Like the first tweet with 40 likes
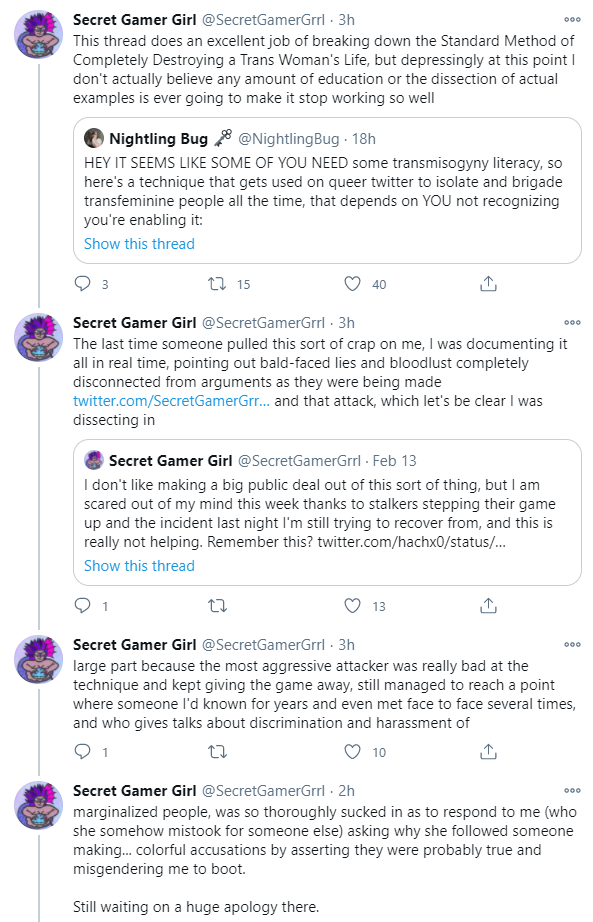The height and width of the screenshot is (922, 593). point(352,284)
